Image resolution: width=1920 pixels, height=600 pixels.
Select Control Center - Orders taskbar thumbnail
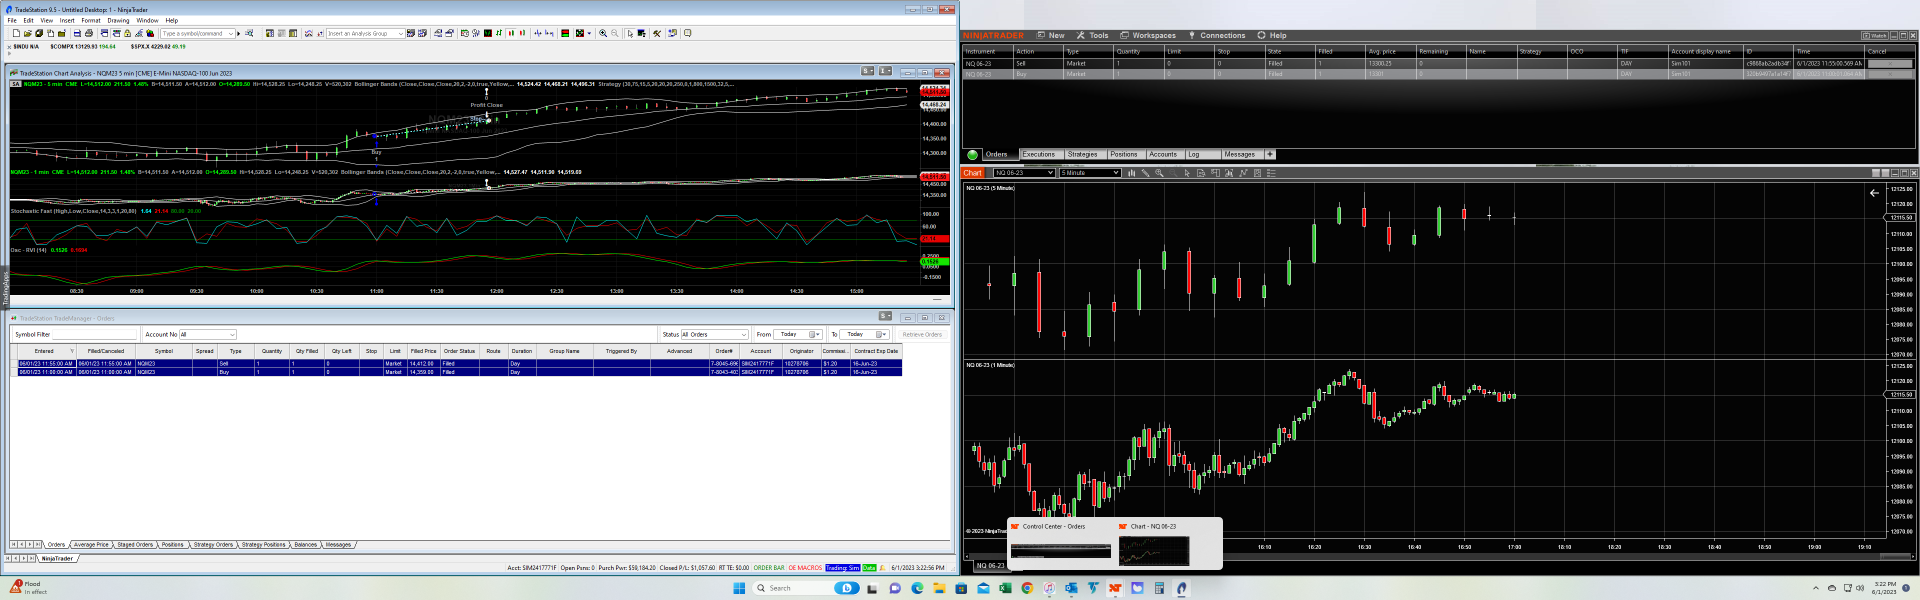1060,543
